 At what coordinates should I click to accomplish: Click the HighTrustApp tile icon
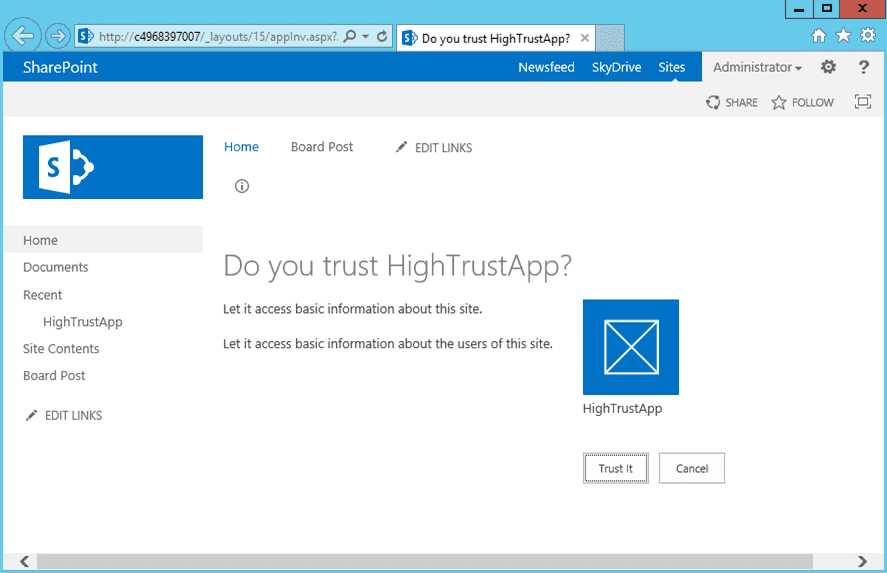click(x=631, y=347)
